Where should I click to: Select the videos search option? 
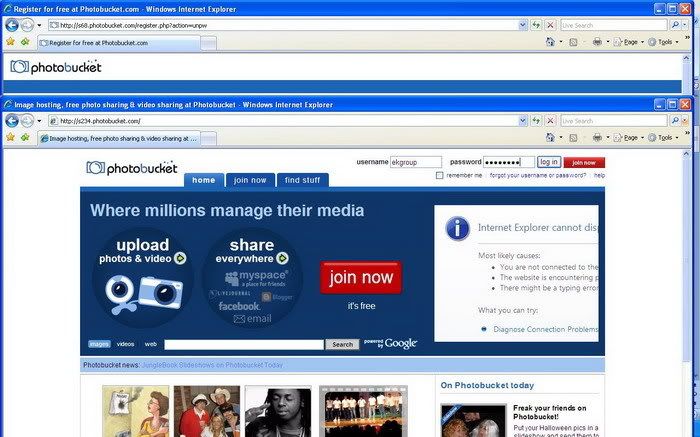pos(125,344)
